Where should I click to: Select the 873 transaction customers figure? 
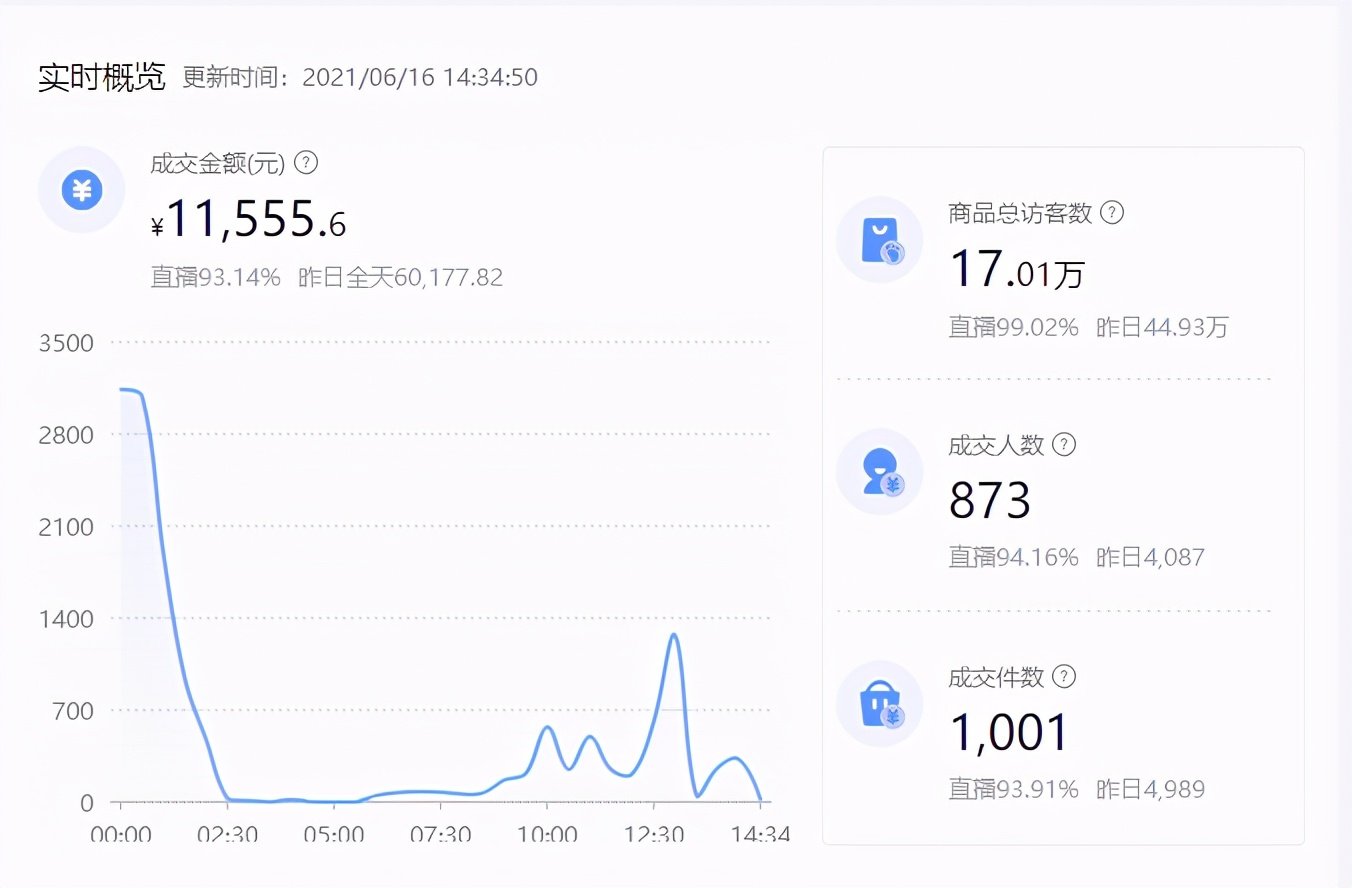coord(990,500)
